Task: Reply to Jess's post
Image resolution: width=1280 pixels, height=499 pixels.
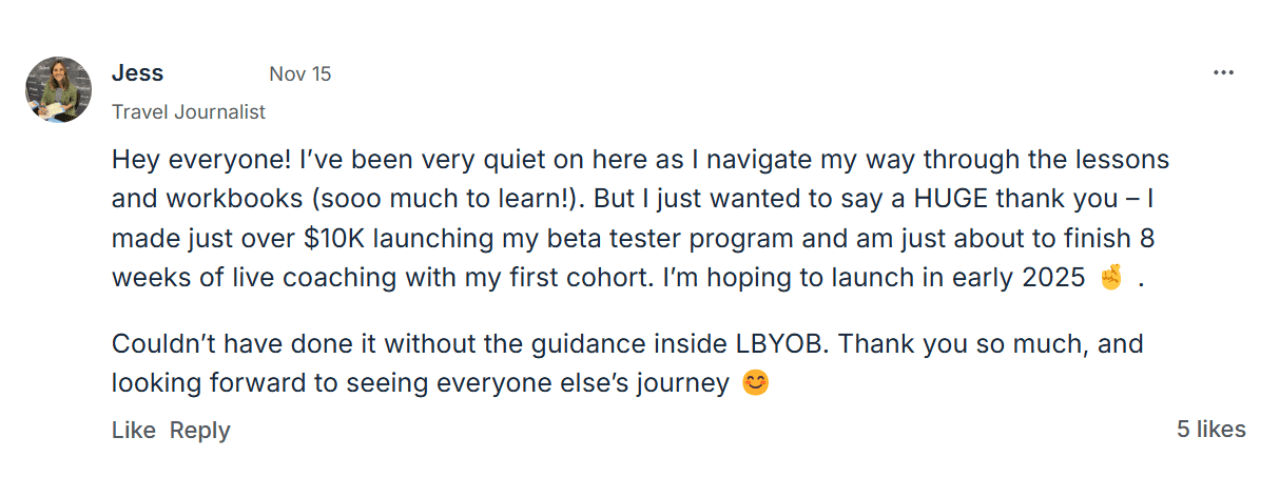Action: click(200, 430)
